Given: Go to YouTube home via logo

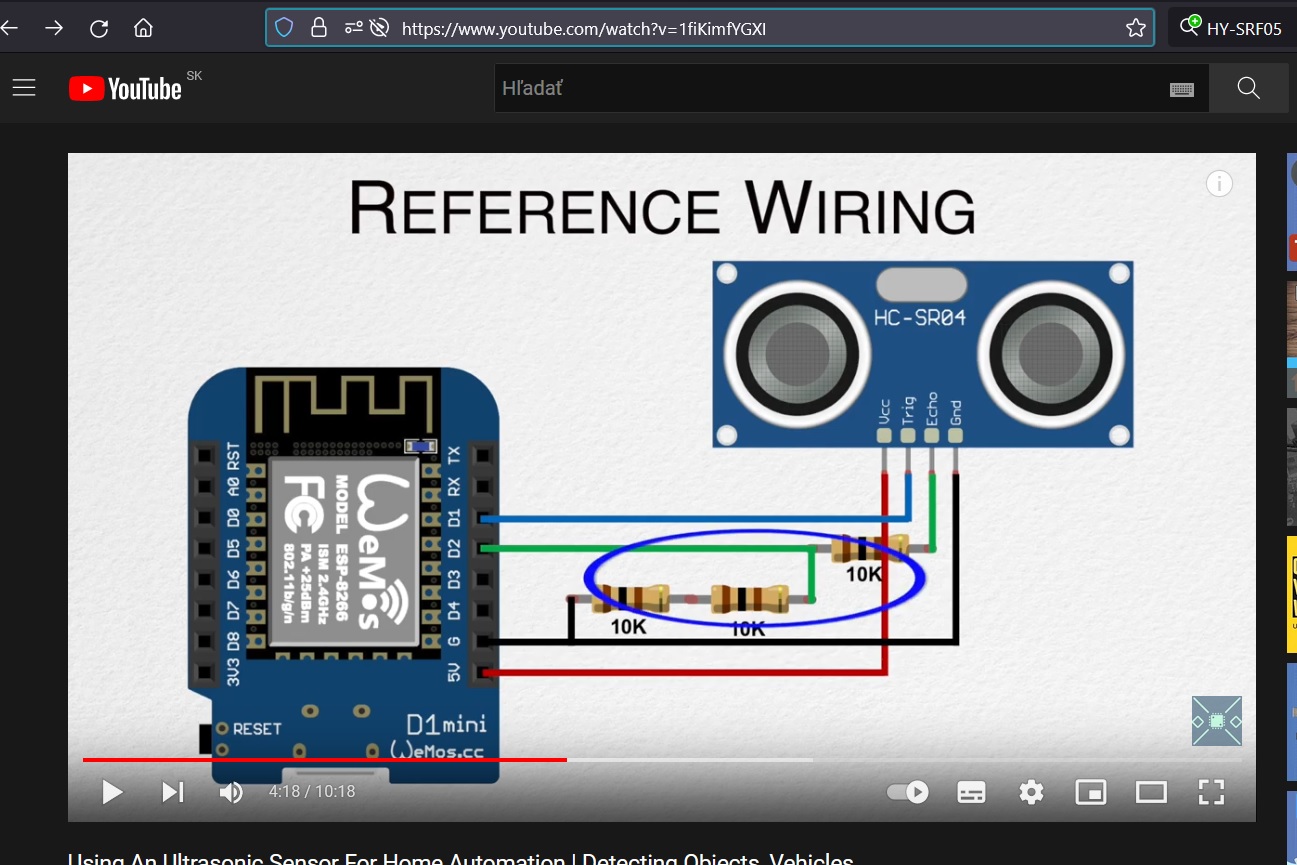Looking at the screenshot, I should pos(125,89).
